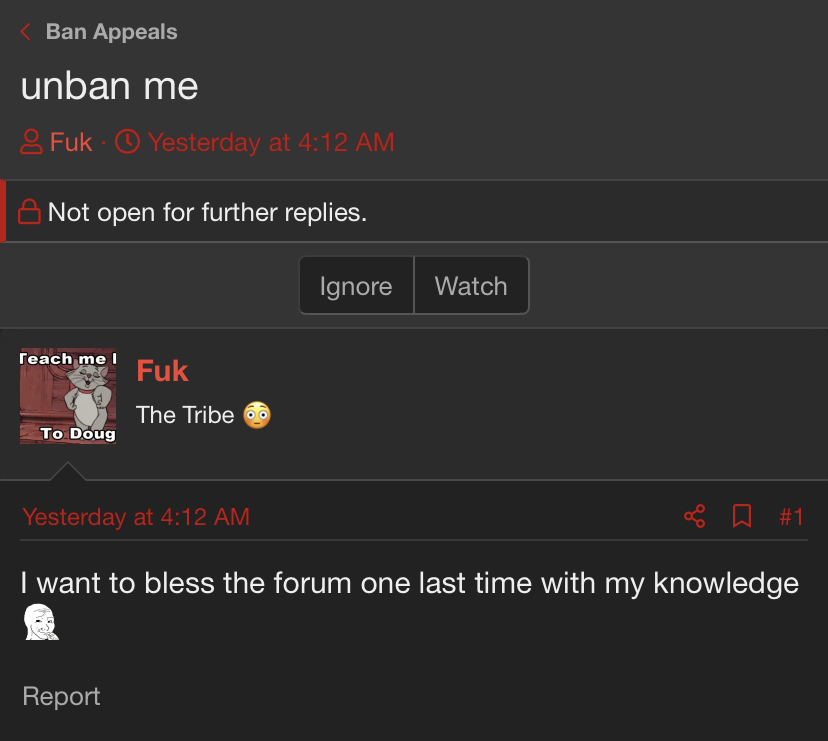The image size is (828, 741).
Task: Click the clock icon in thread header
Action: click(127, 142)
